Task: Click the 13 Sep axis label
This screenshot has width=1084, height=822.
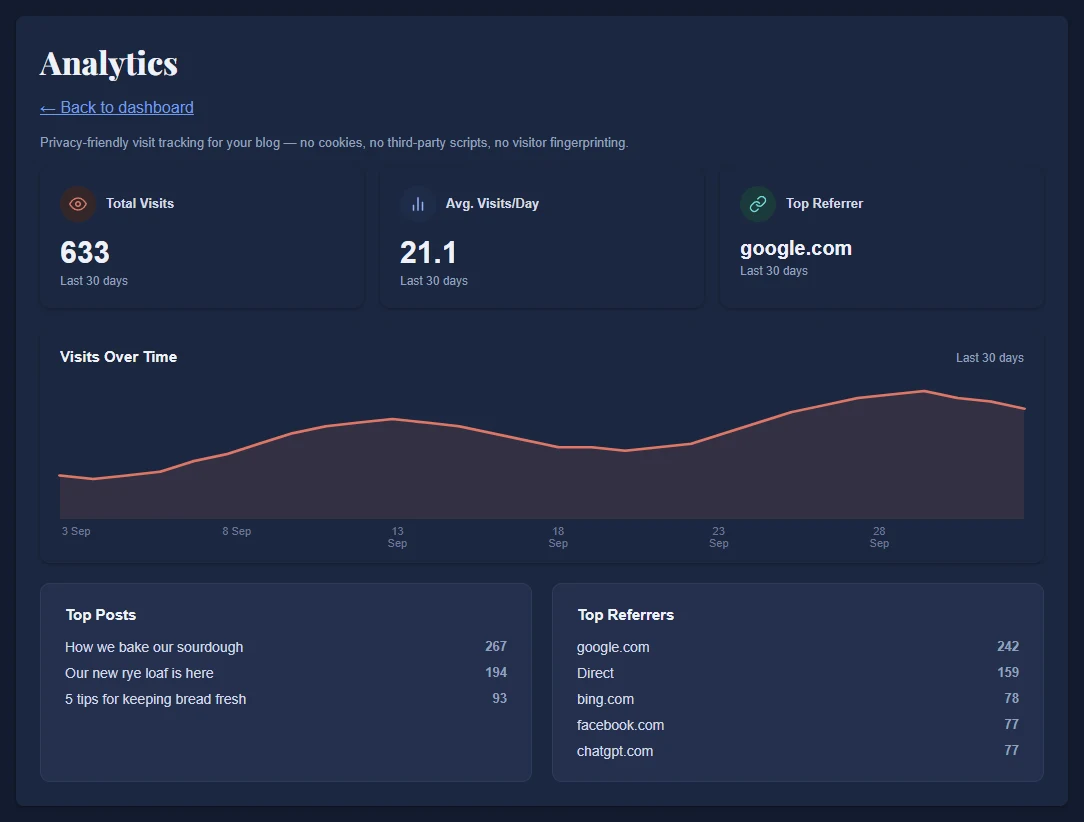Action: coord(398,537)
